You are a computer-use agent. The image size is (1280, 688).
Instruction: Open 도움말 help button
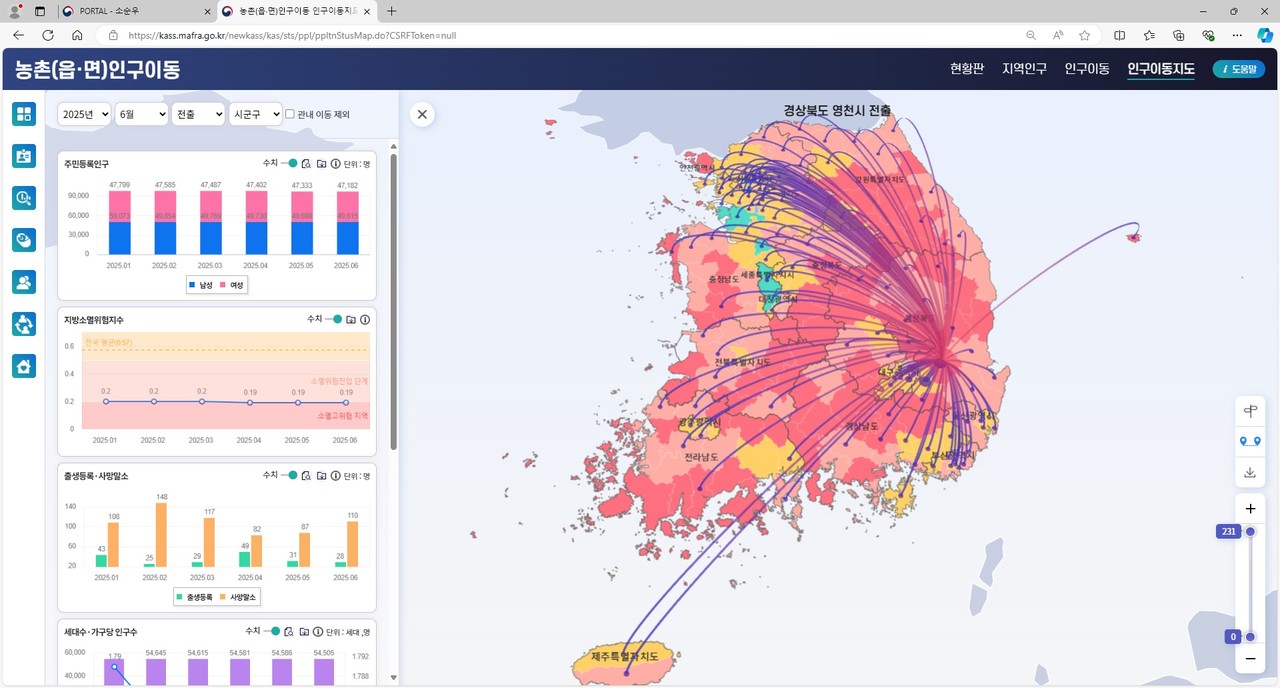(1238, 69)
